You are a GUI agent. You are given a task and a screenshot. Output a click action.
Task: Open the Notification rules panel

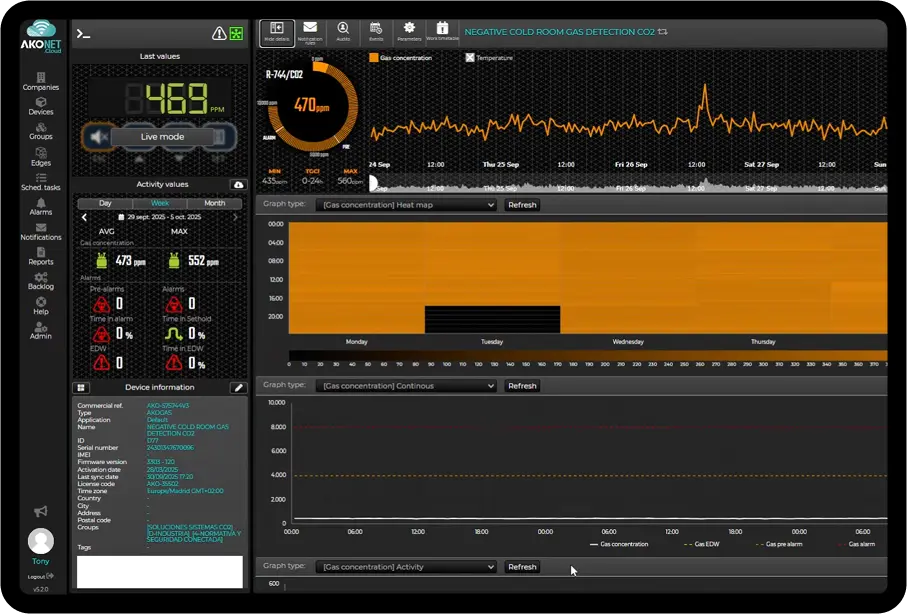(x=309, y=28)
